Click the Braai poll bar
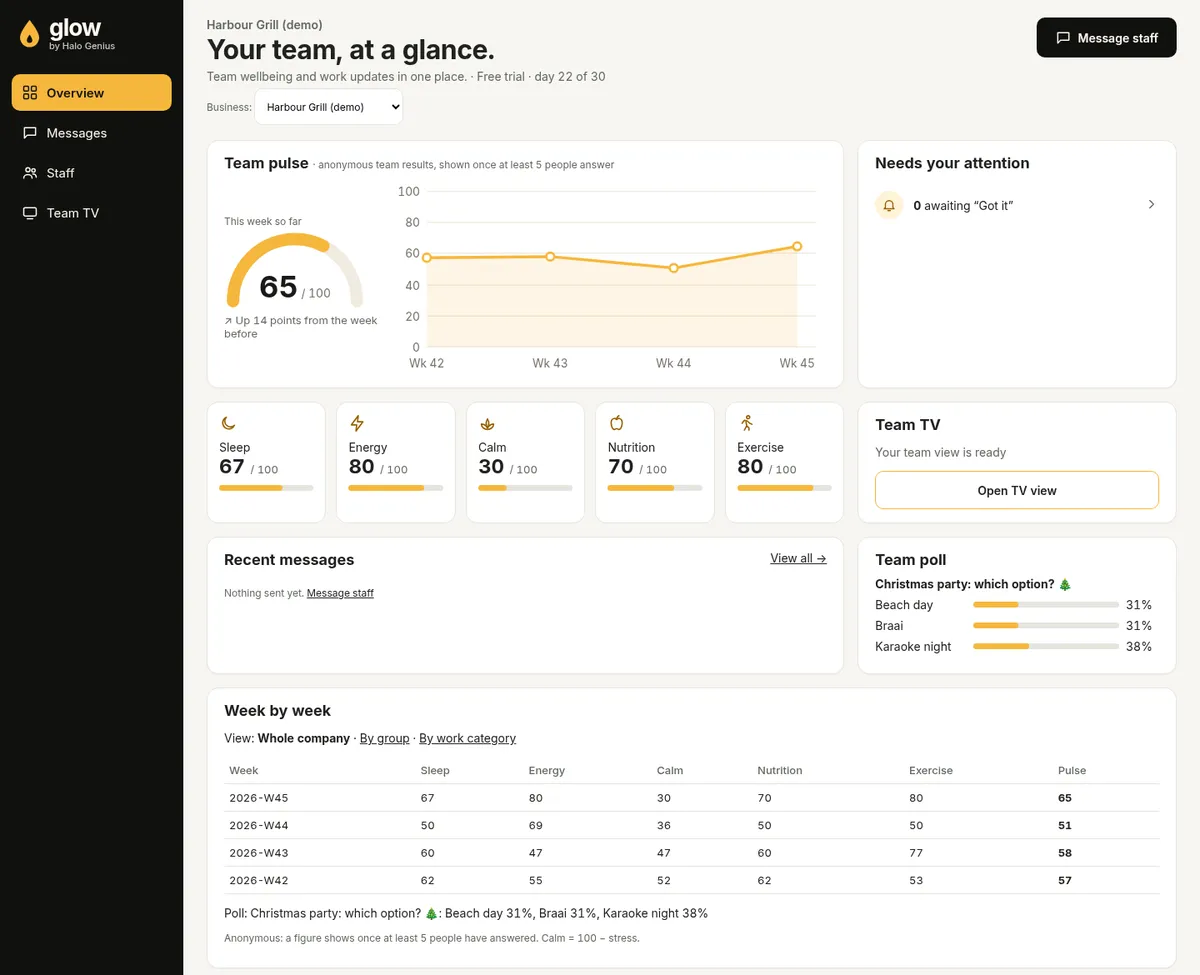1200x975 pixels. coord(1046,625)
